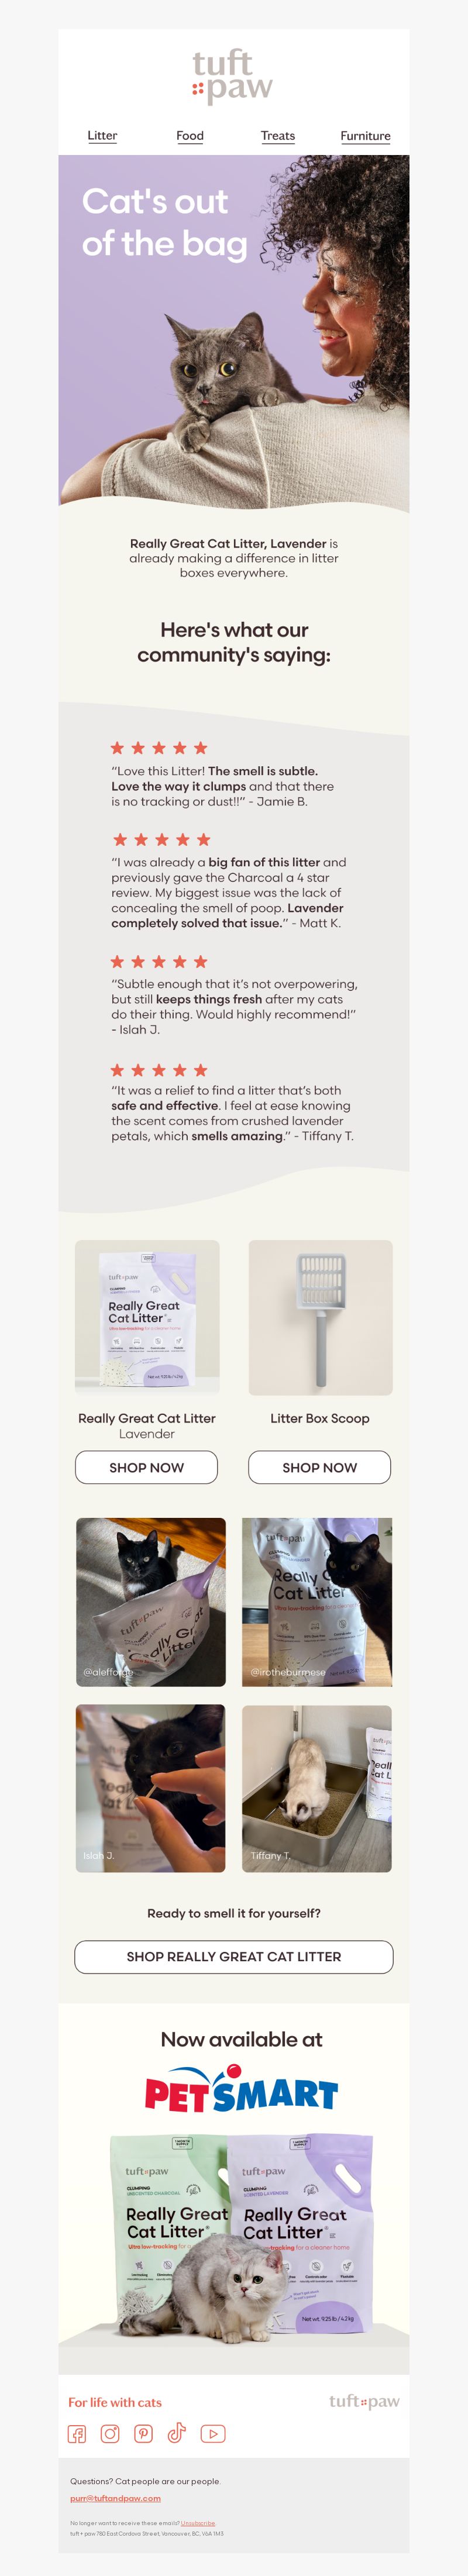Open the Litter navigation link
This screenshot has height=2576, width=468.
click(x=102, y=136)
